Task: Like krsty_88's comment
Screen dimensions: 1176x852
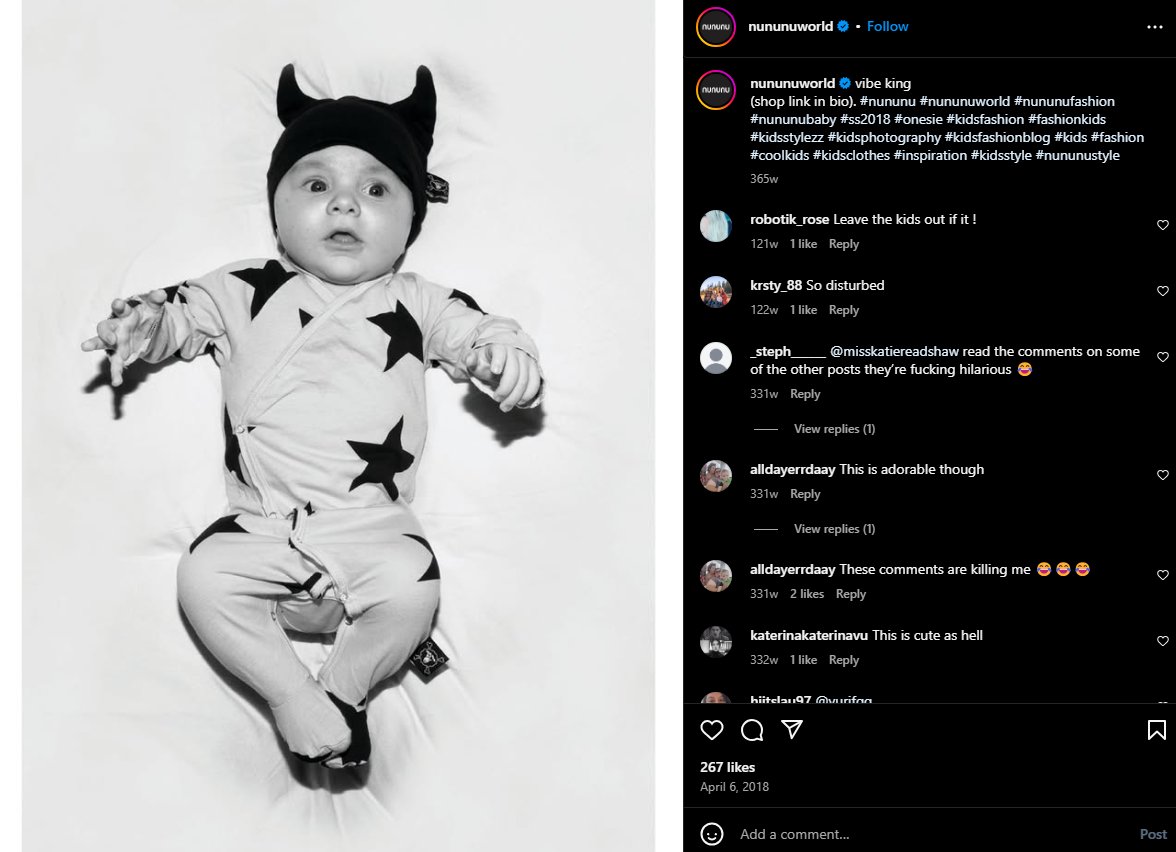Action: pos(1162,292)
